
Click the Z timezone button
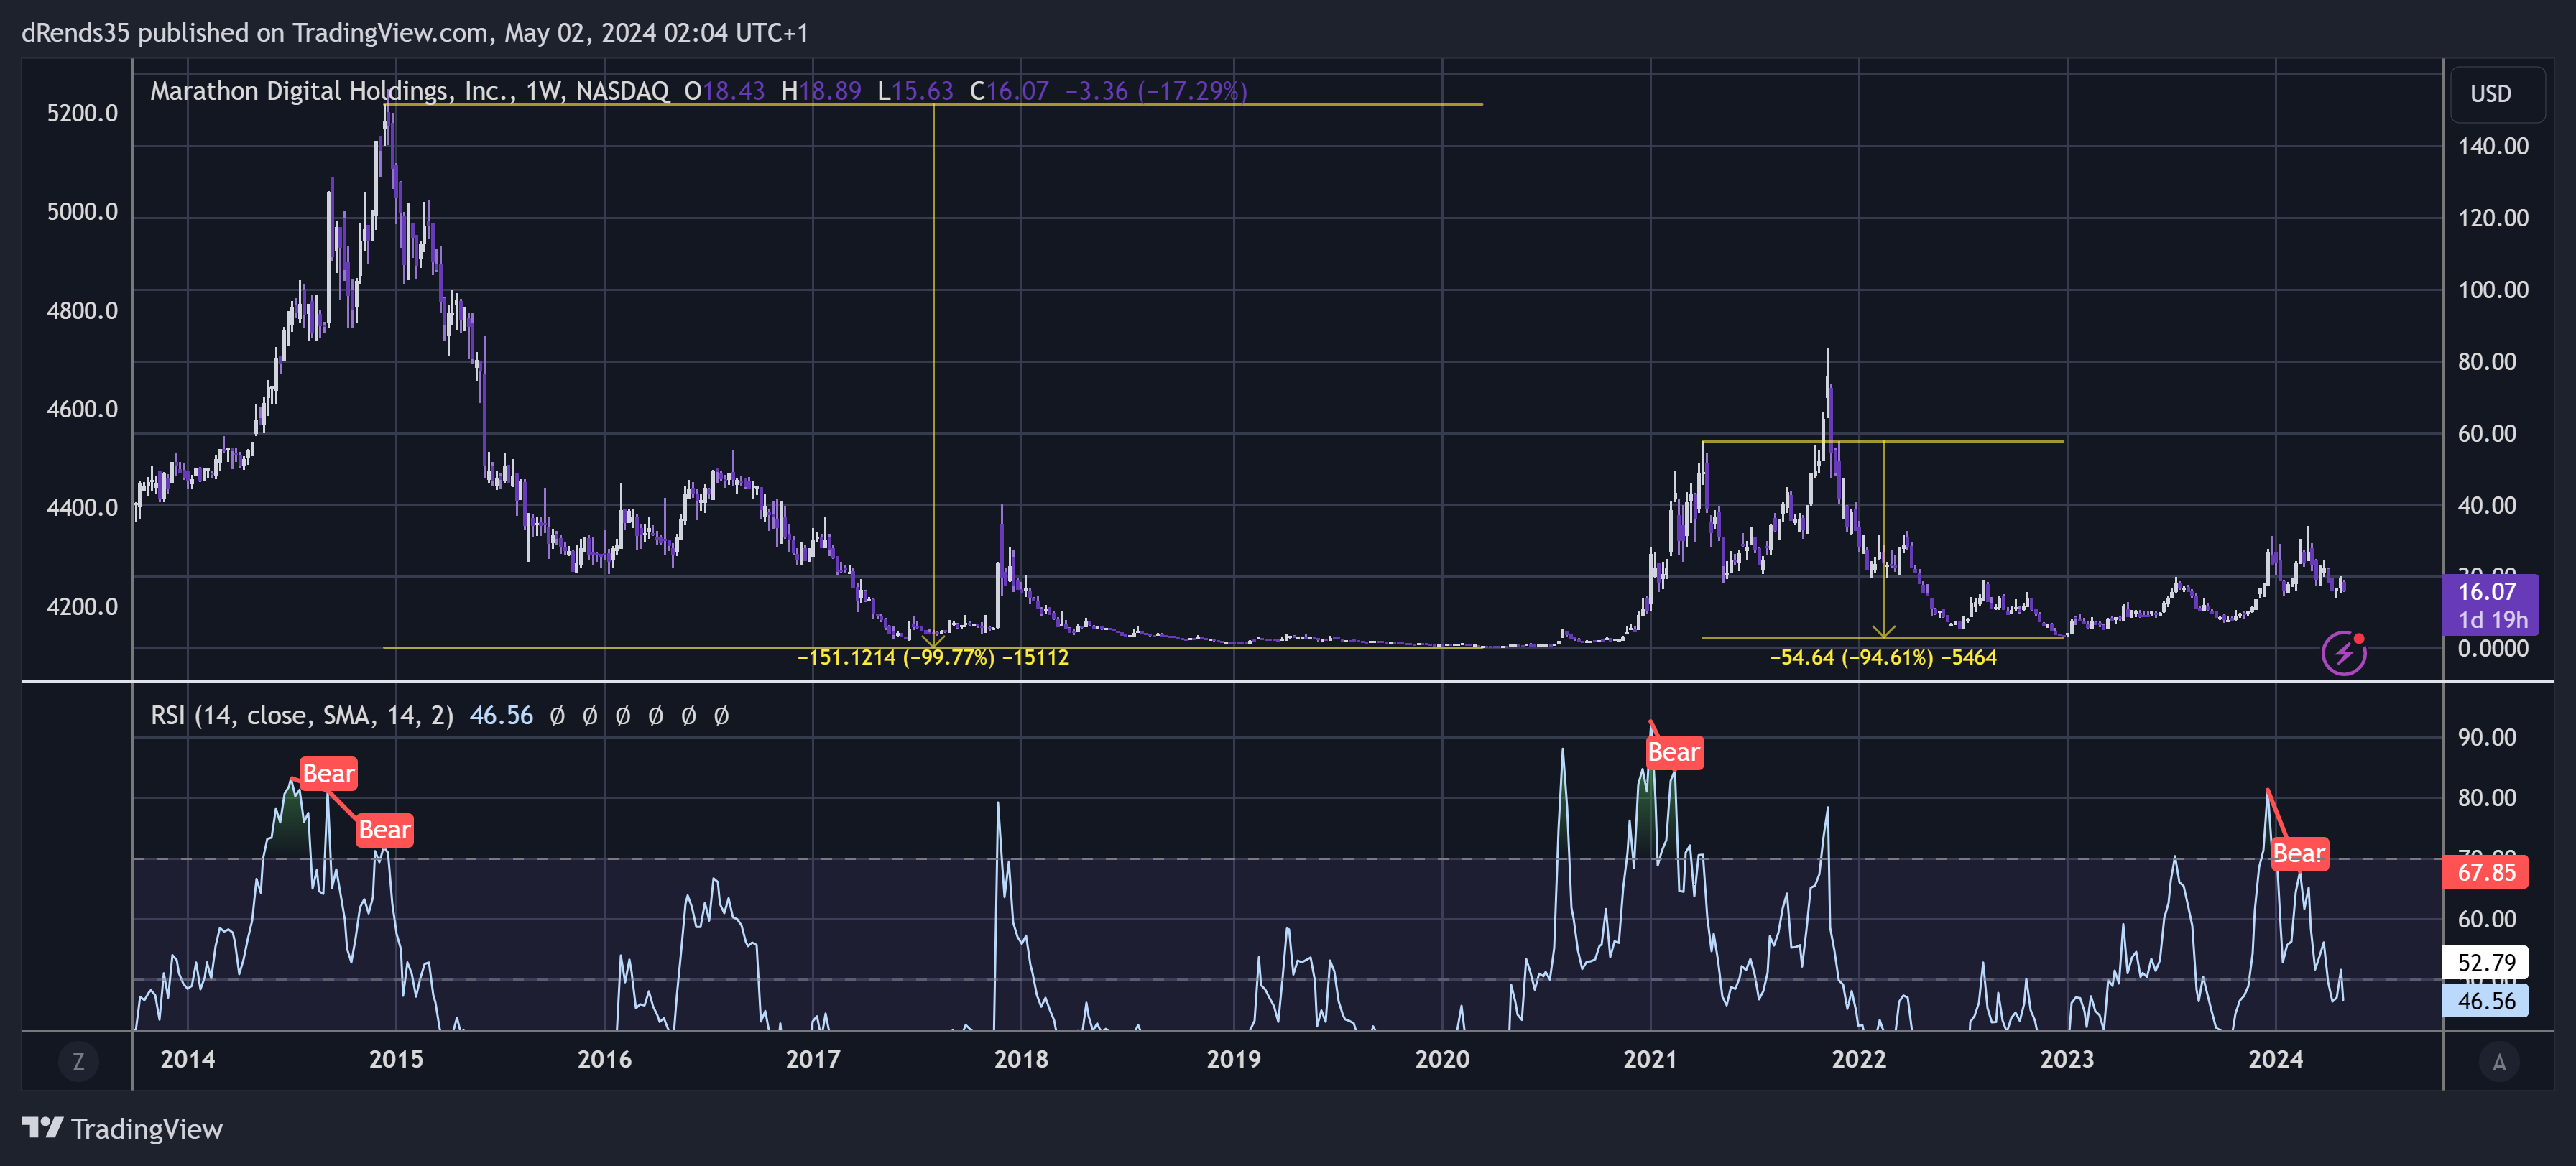point(78,1061)
